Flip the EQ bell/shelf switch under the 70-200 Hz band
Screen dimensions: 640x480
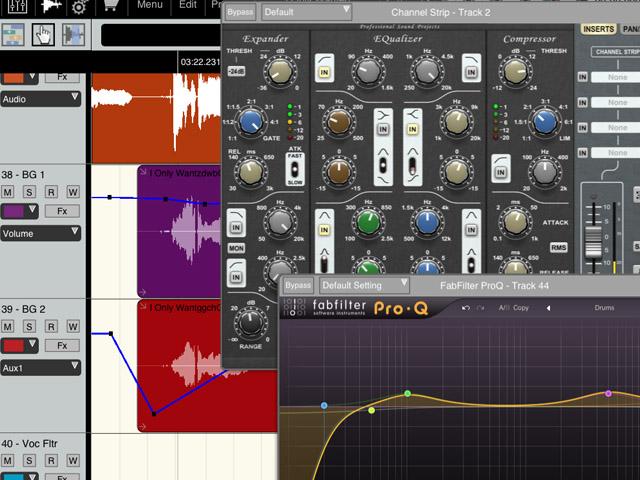click(x=383, y=165)
